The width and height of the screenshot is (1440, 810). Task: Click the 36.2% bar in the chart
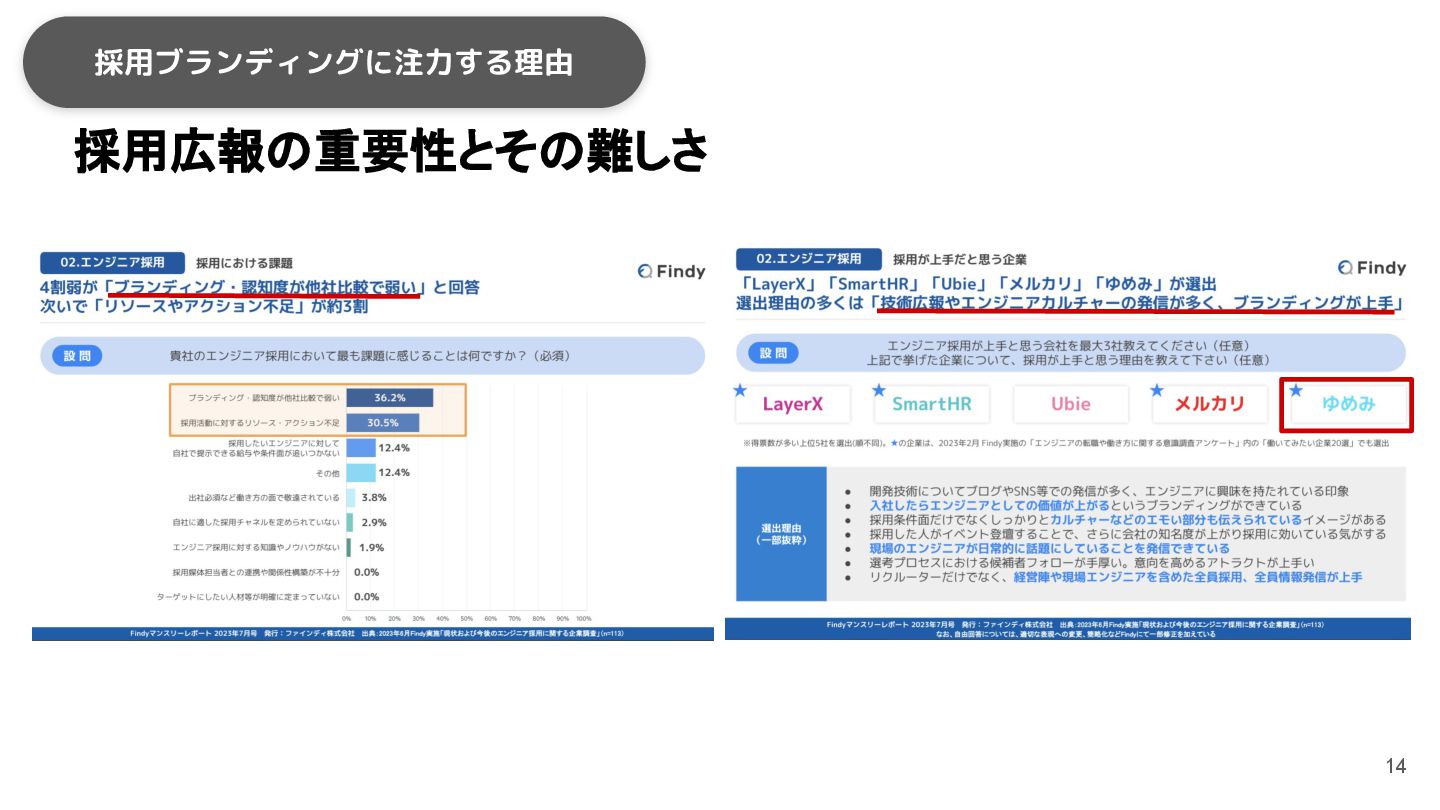(390, 398)
